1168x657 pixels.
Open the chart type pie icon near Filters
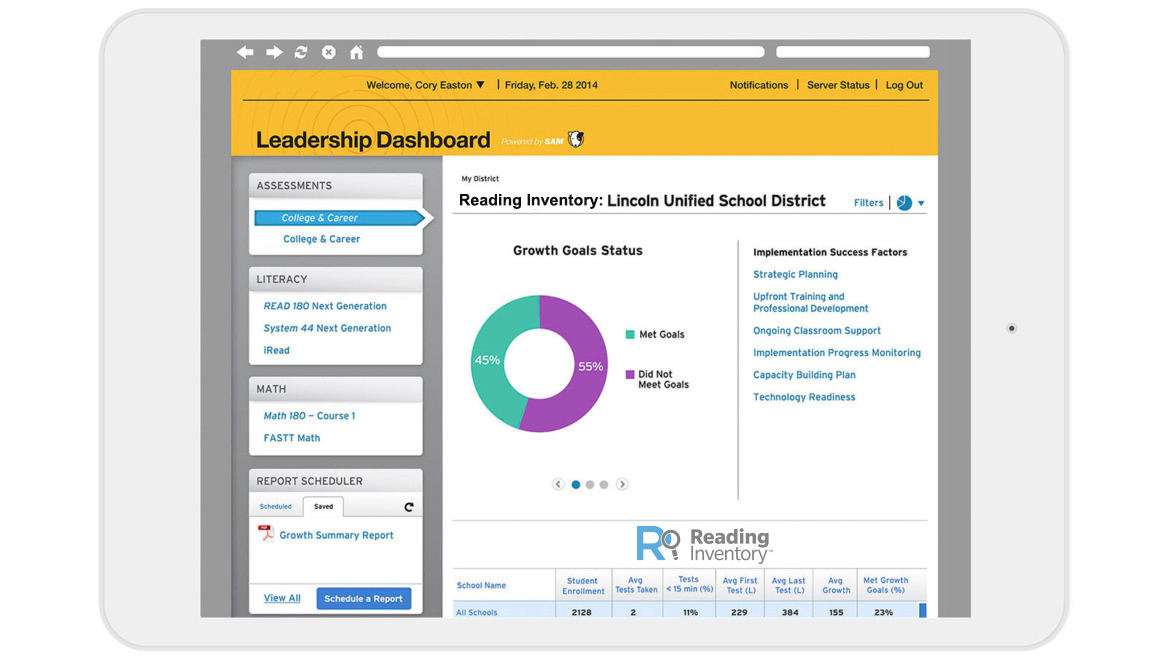click(905, 202)
